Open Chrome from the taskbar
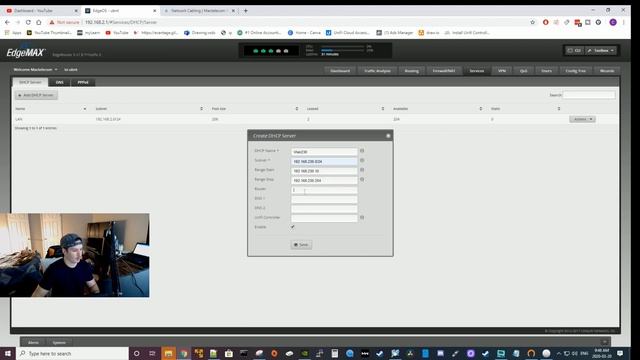 184,353
